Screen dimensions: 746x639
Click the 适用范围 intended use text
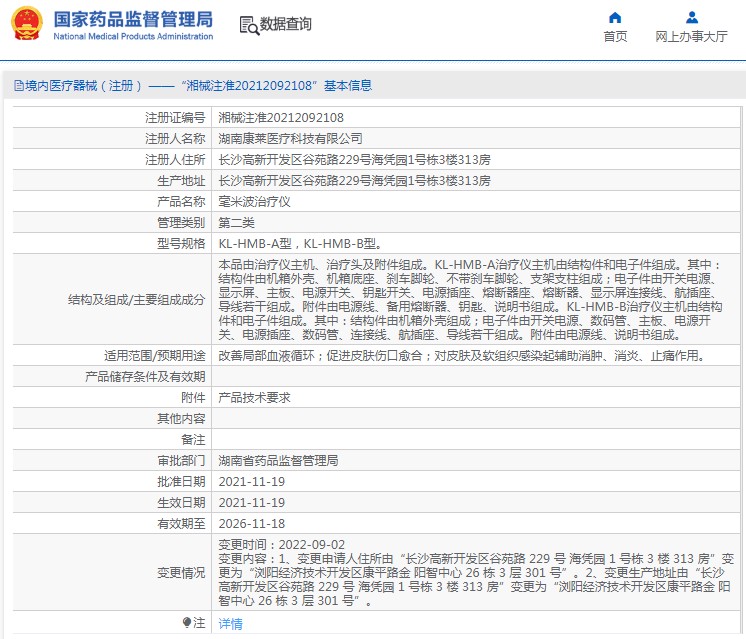pyautogui.click(x=463, y=355)
